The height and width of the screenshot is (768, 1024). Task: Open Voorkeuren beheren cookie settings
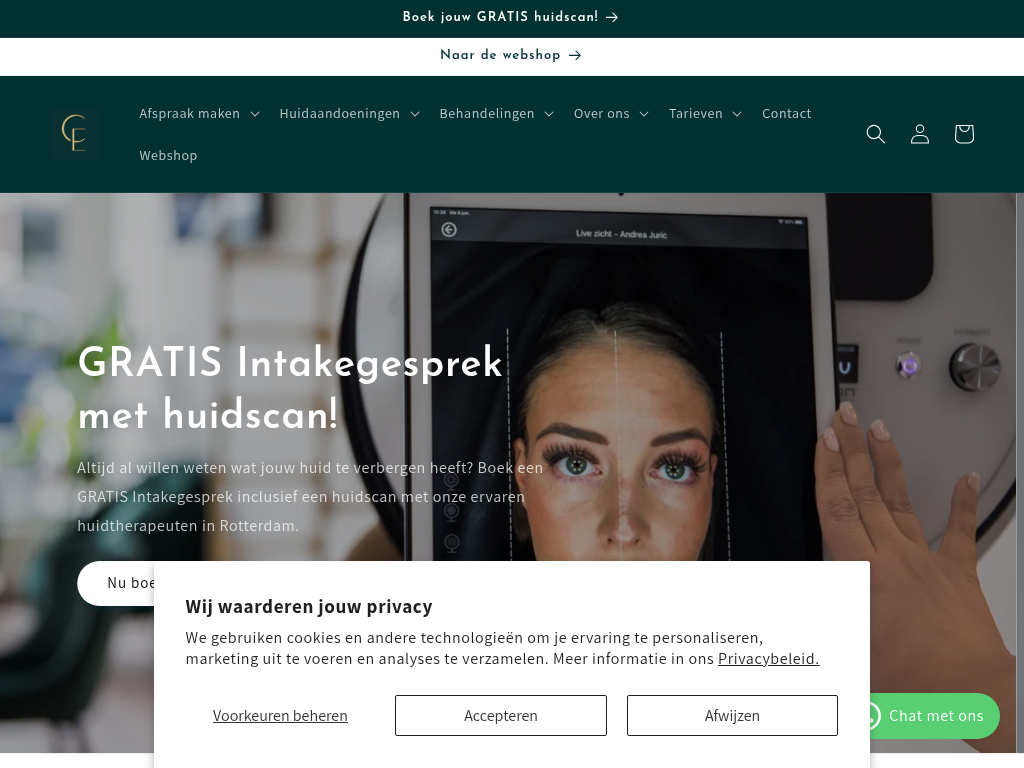click(280, 716)
